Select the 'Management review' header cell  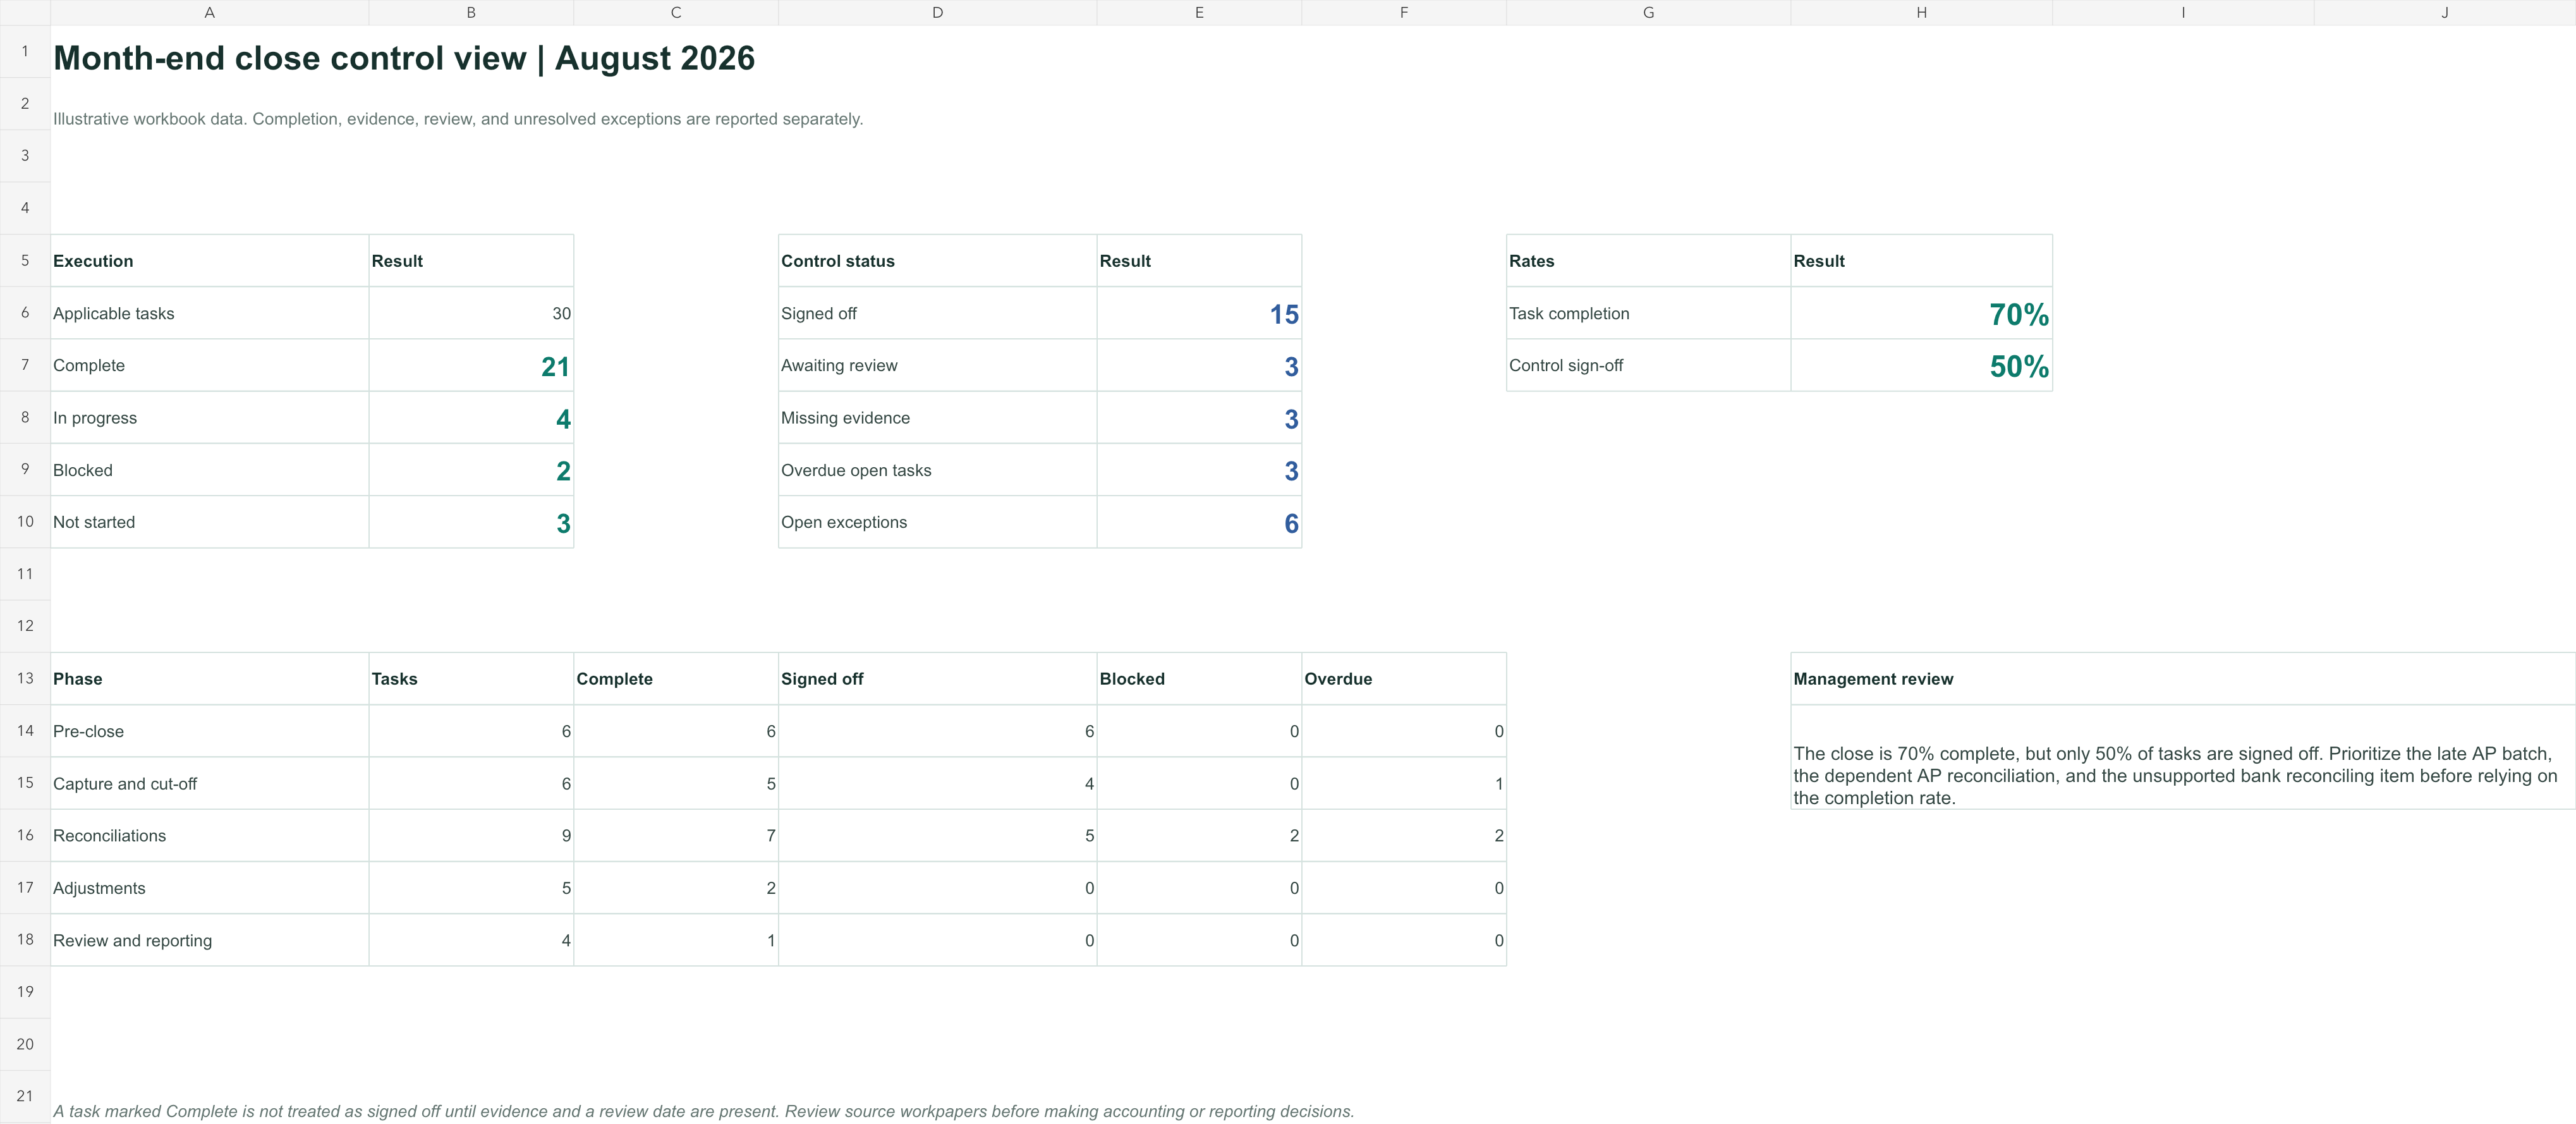click(2183, 679)
